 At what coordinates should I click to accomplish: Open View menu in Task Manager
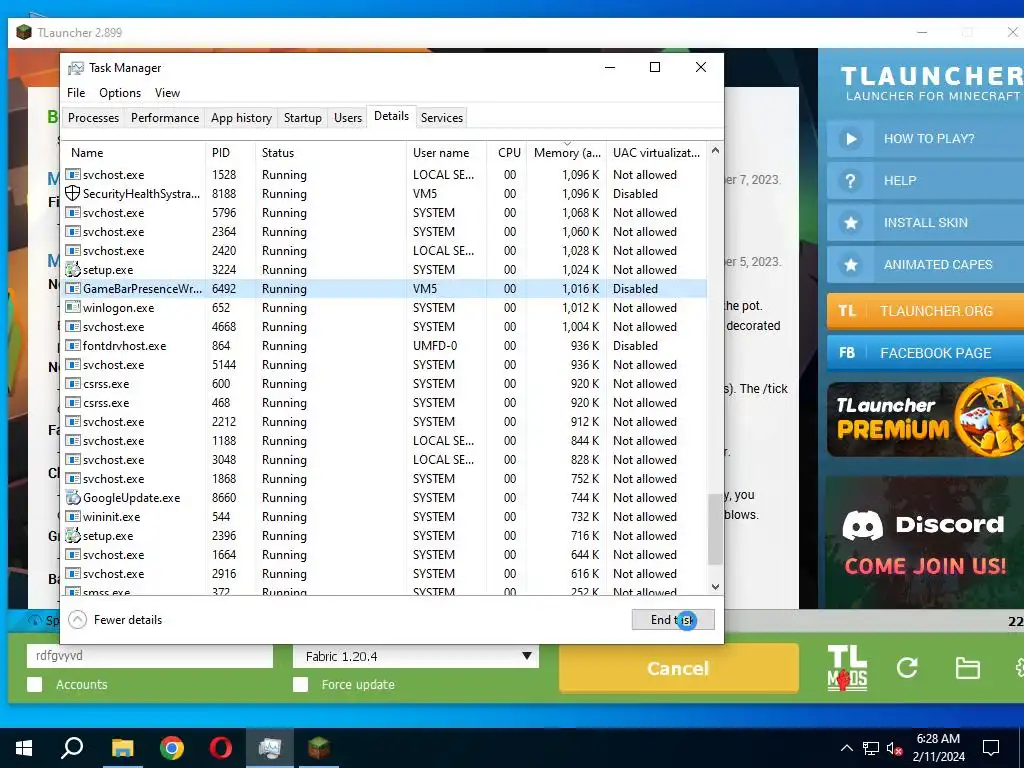[167, 93]
